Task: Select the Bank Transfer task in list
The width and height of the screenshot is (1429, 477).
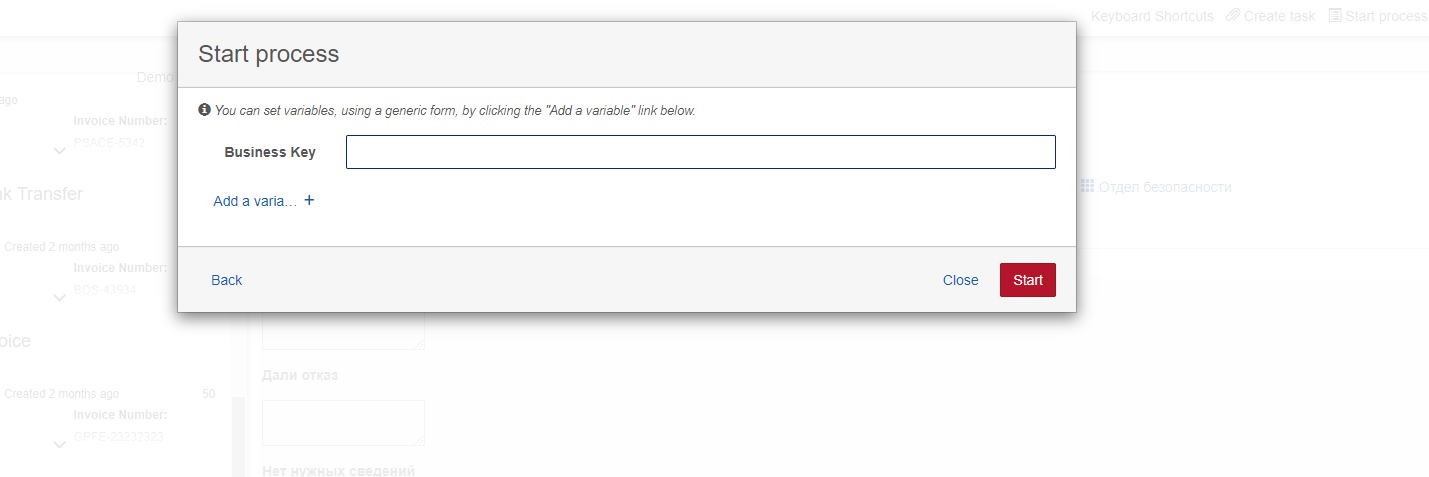Action: pos(41,194)
